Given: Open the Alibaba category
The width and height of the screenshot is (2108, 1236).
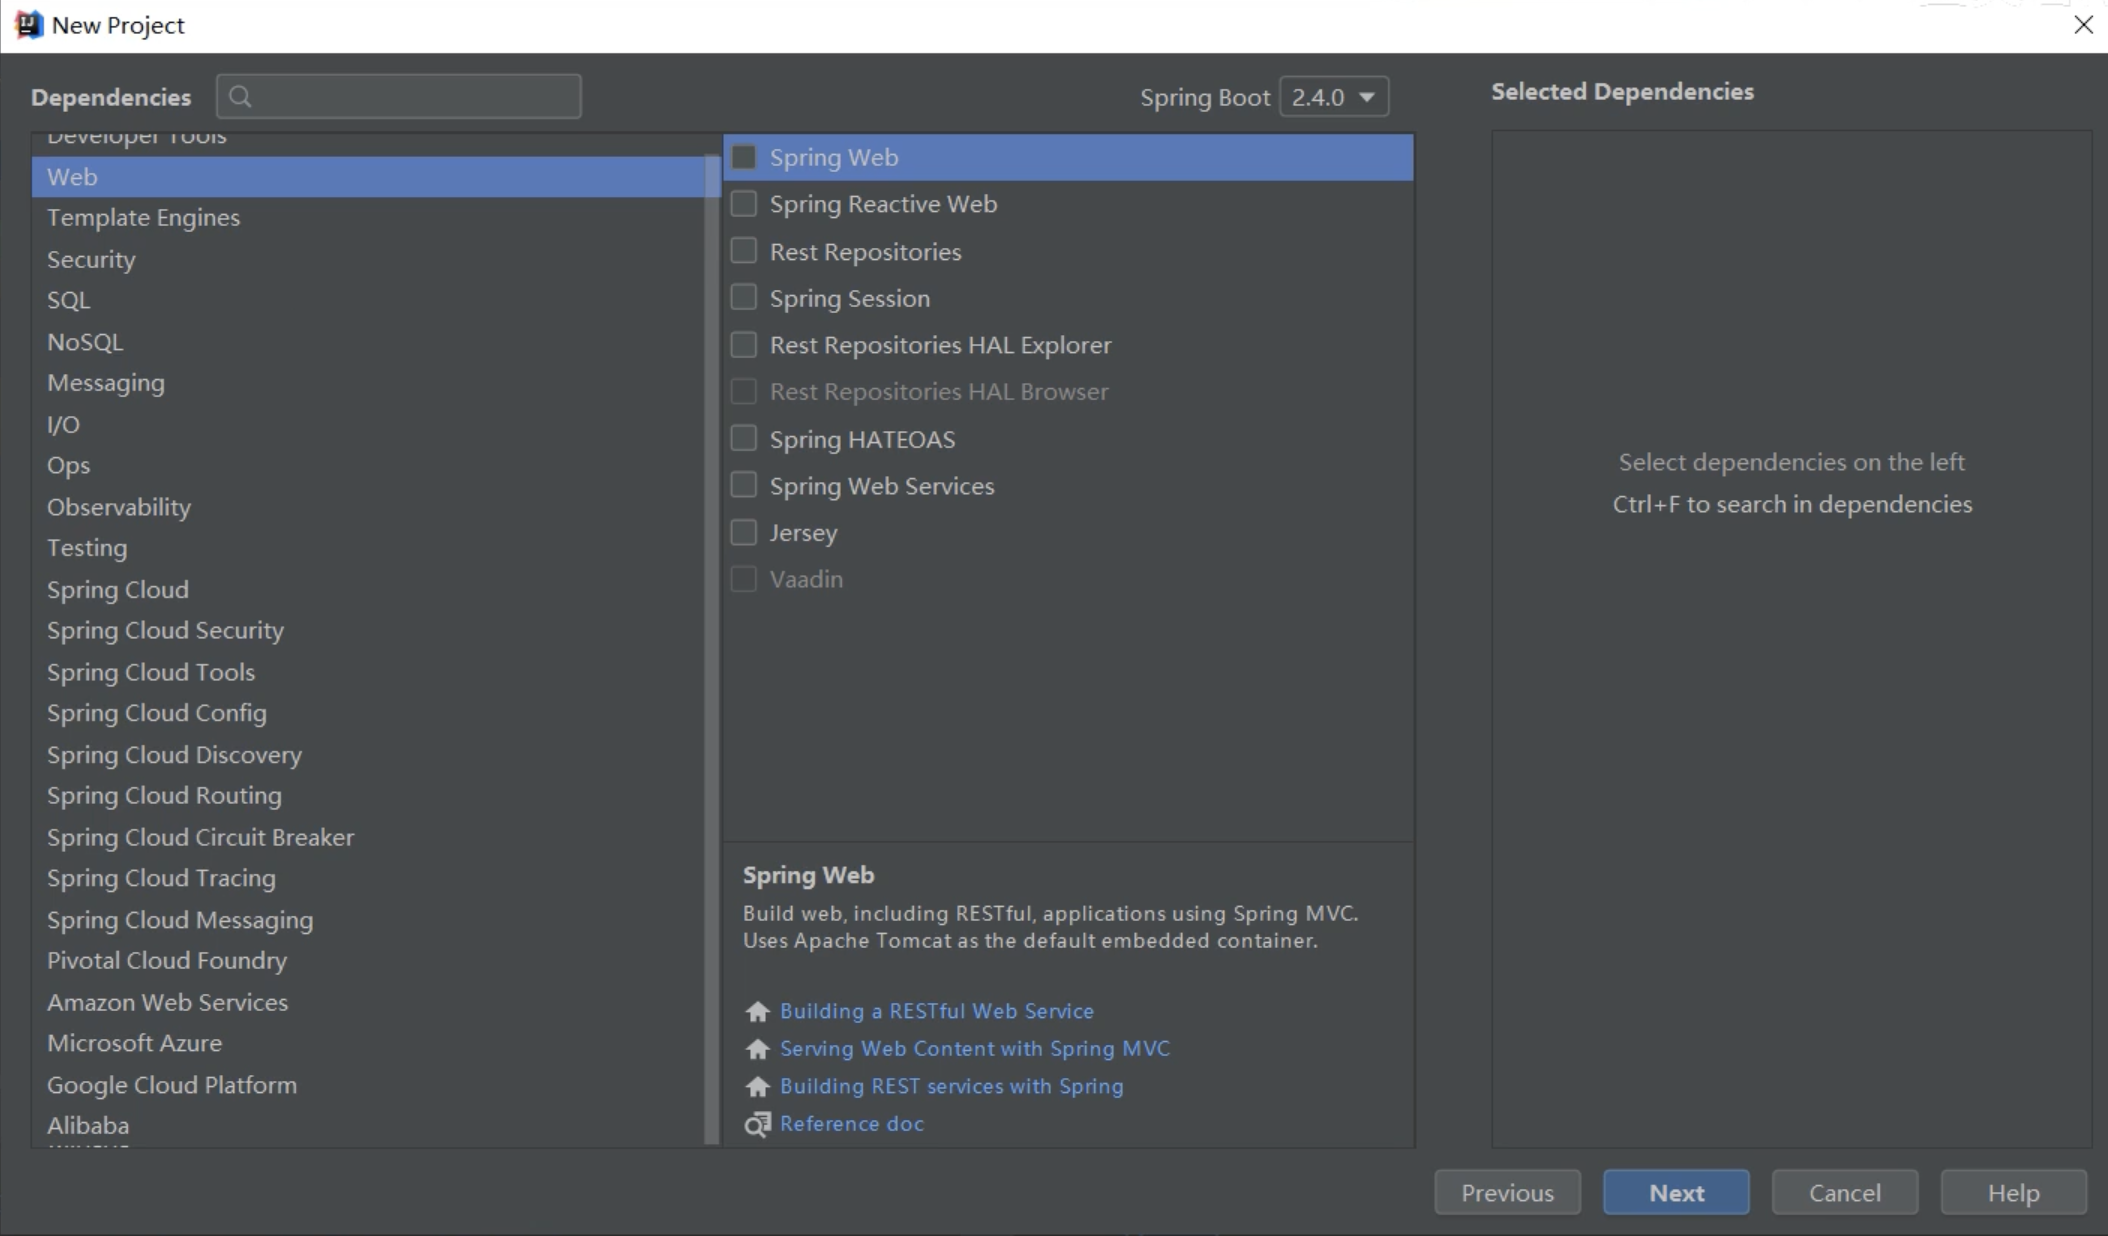Looking at the screenshot, I should click(369, 1126).
